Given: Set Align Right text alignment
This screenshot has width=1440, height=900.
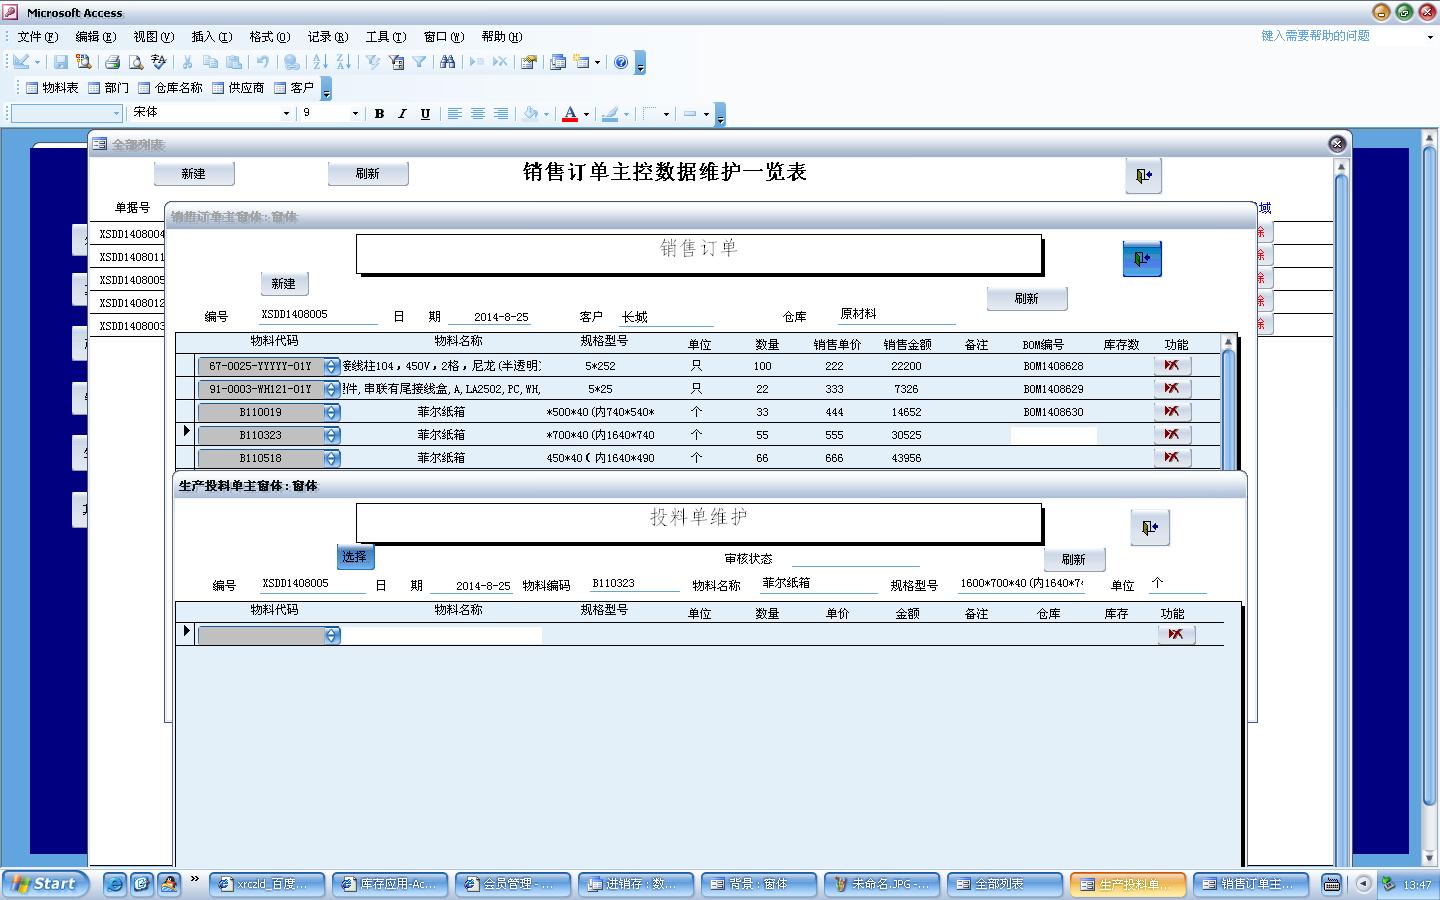Looking at the screenshot, I should point(500,114).
